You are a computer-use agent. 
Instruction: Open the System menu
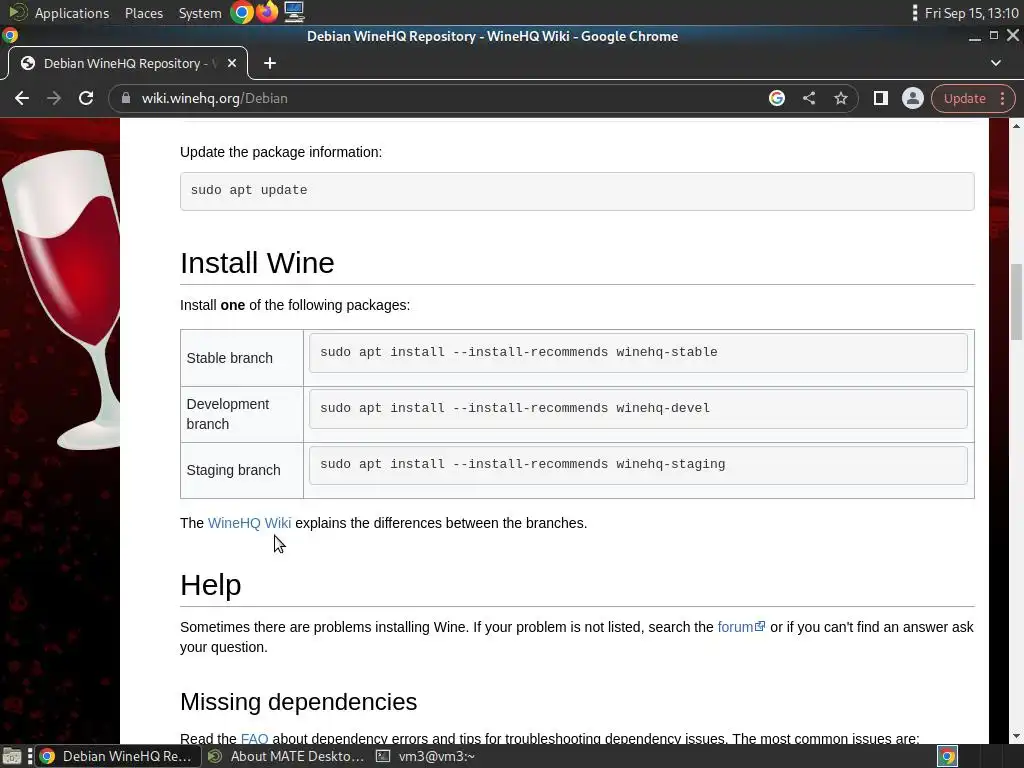(x=200, y=13)
